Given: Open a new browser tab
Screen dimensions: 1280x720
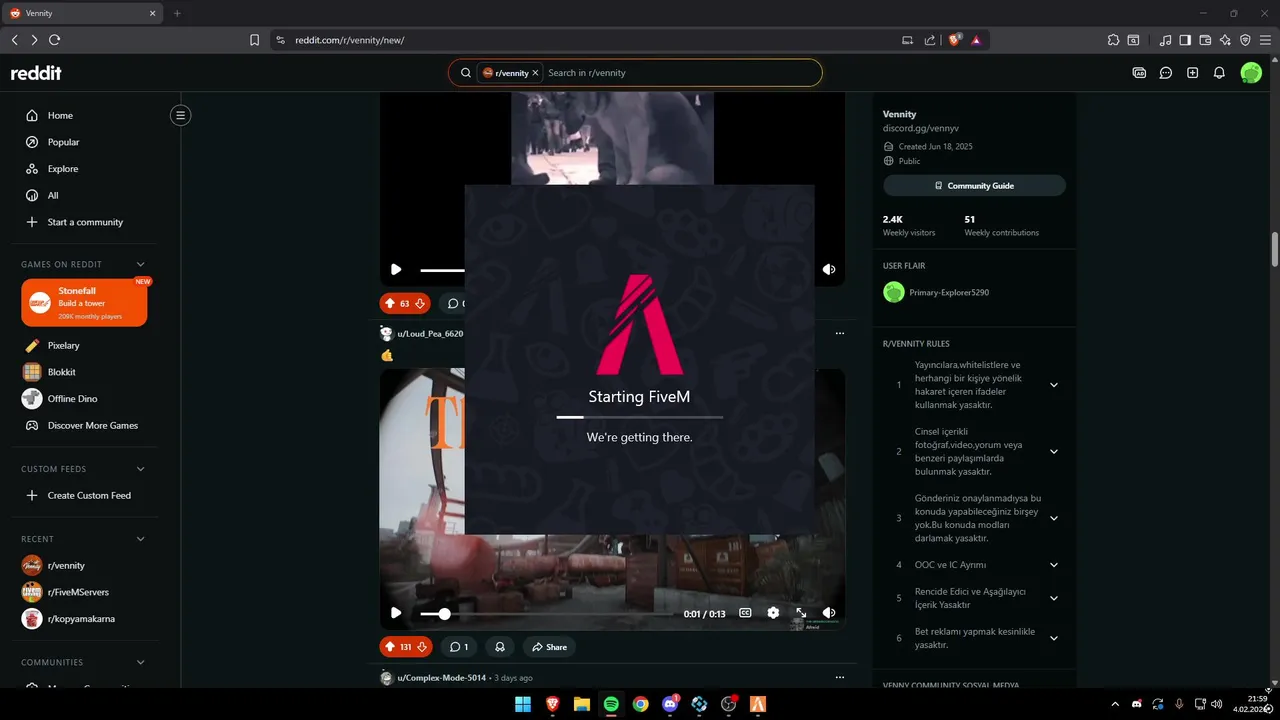Looking at the screenshot, I should (x=177, y=13).
